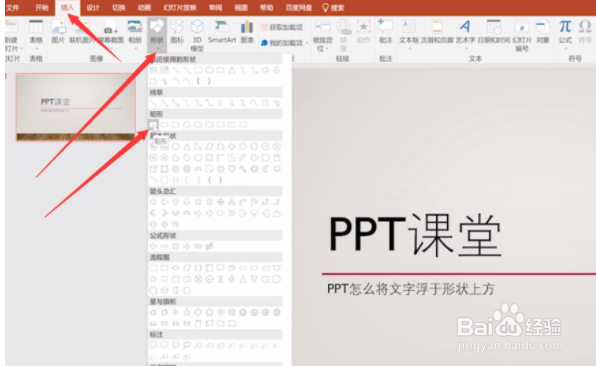Insert a 图片 from the ribbon
The image size is (596, 366).
[x=58, y=32]
